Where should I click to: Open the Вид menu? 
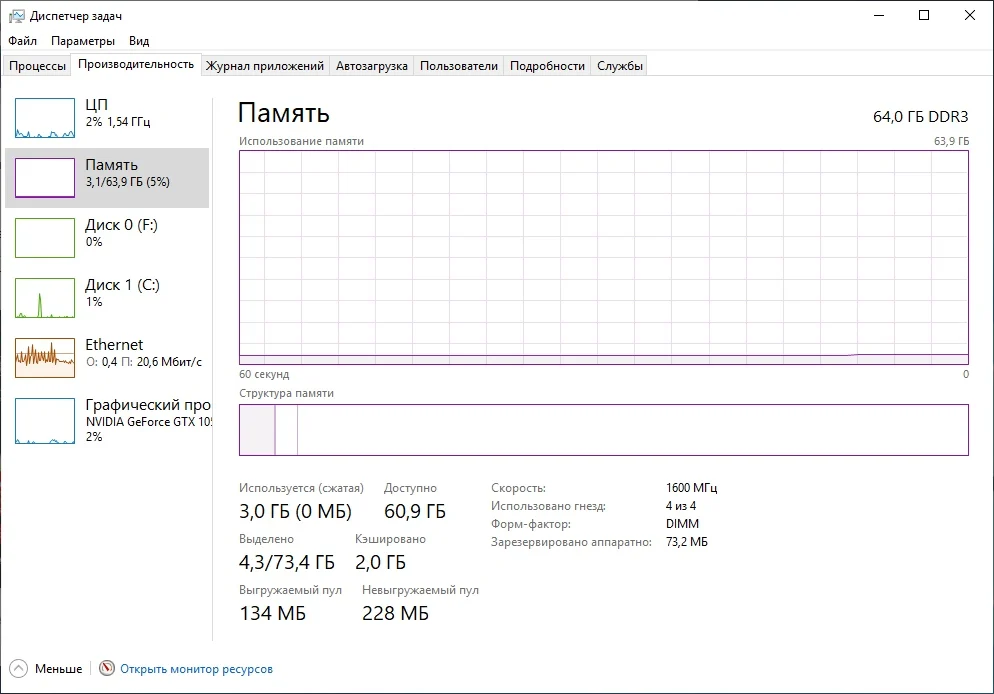coord(139,41)
